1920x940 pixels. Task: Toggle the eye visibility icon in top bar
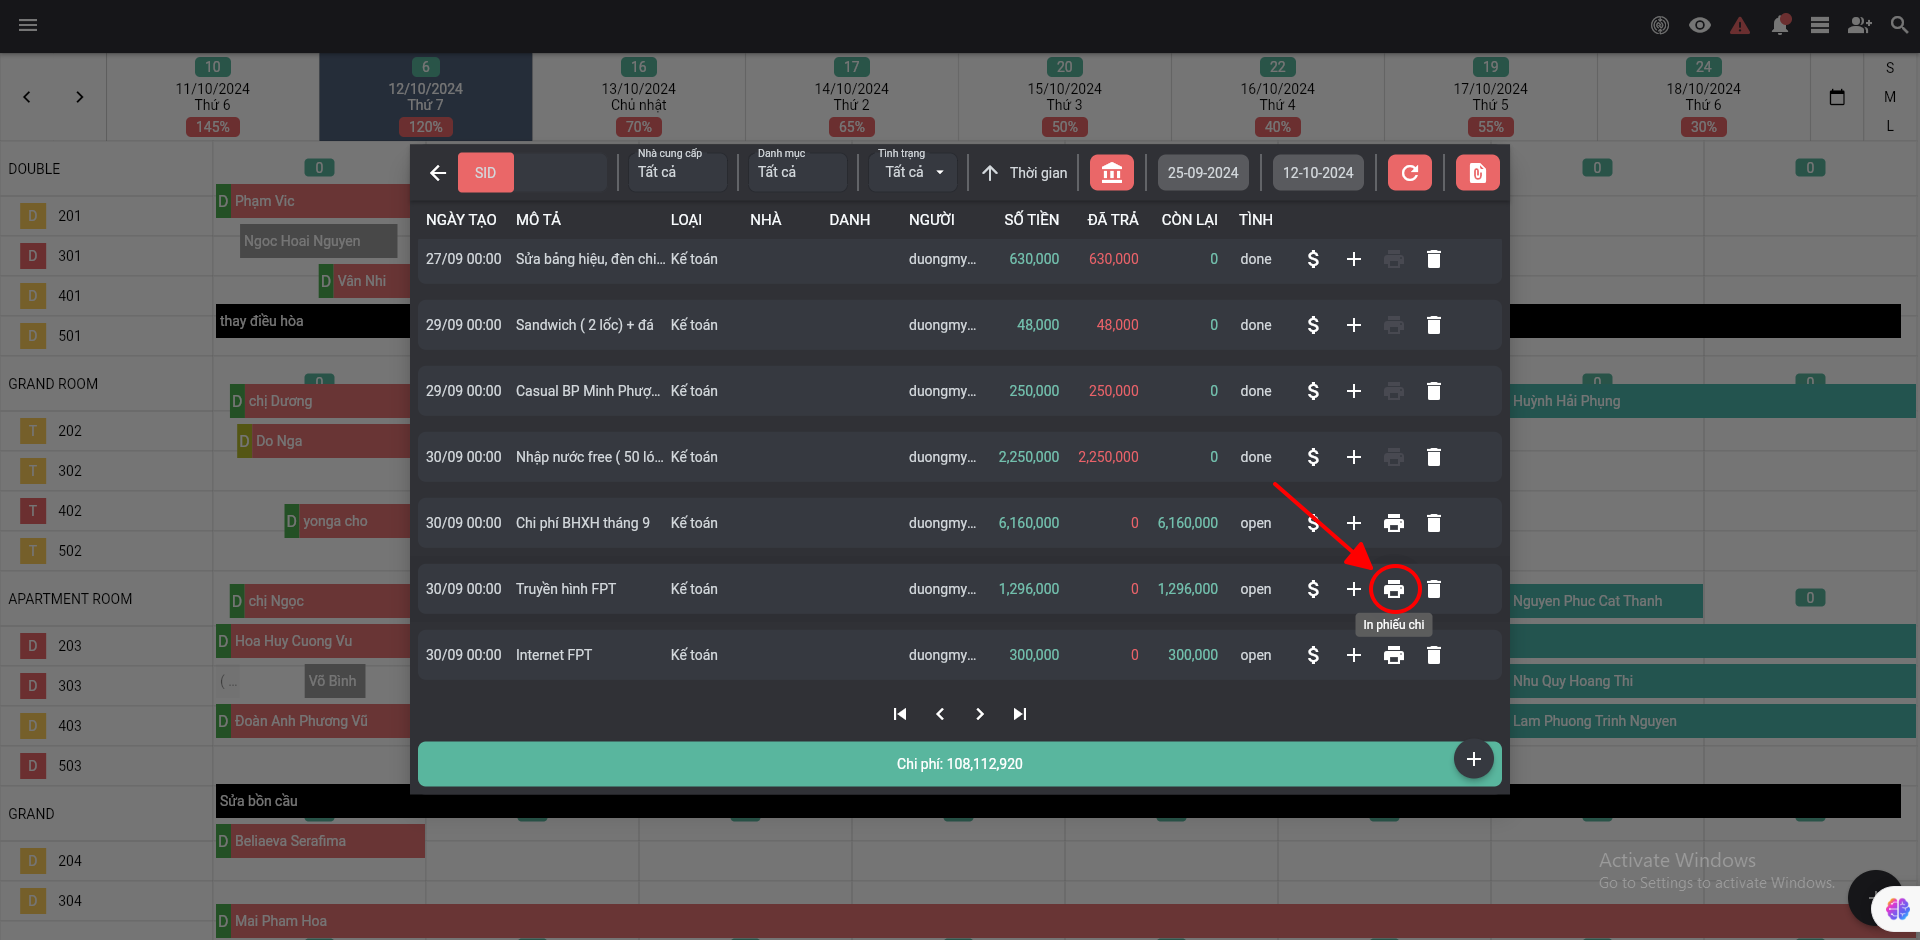[x=1700, y=25]
